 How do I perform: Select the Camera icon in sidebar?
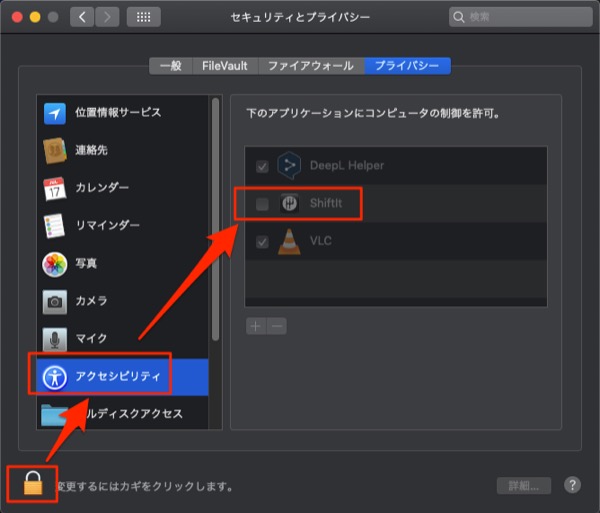55,301
